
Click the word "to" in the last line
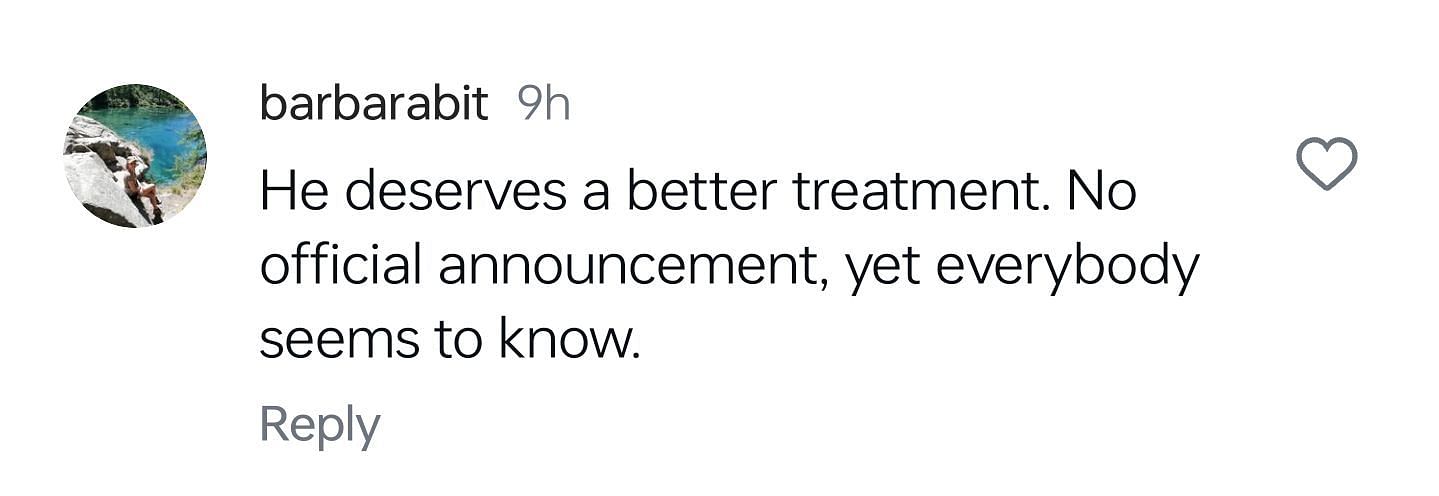[x=458, y=343]
